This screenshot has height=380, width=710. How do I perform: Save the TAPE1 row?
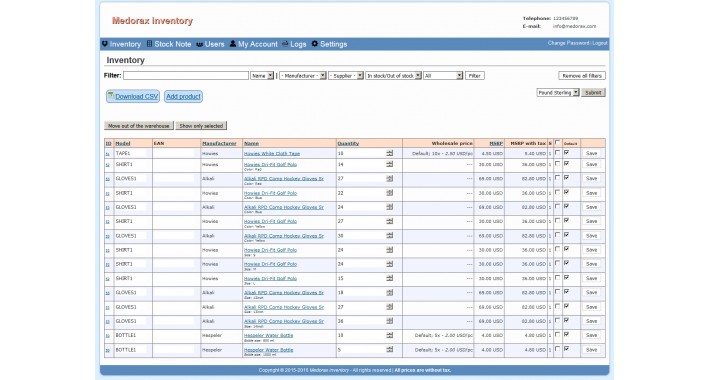(x=591, y=153)
